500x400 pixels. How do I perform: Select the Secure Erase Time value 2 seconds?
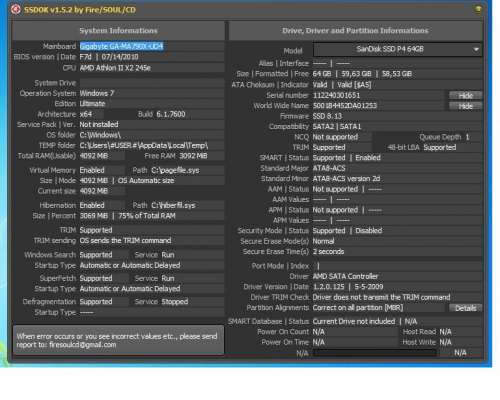click(328, 252)
